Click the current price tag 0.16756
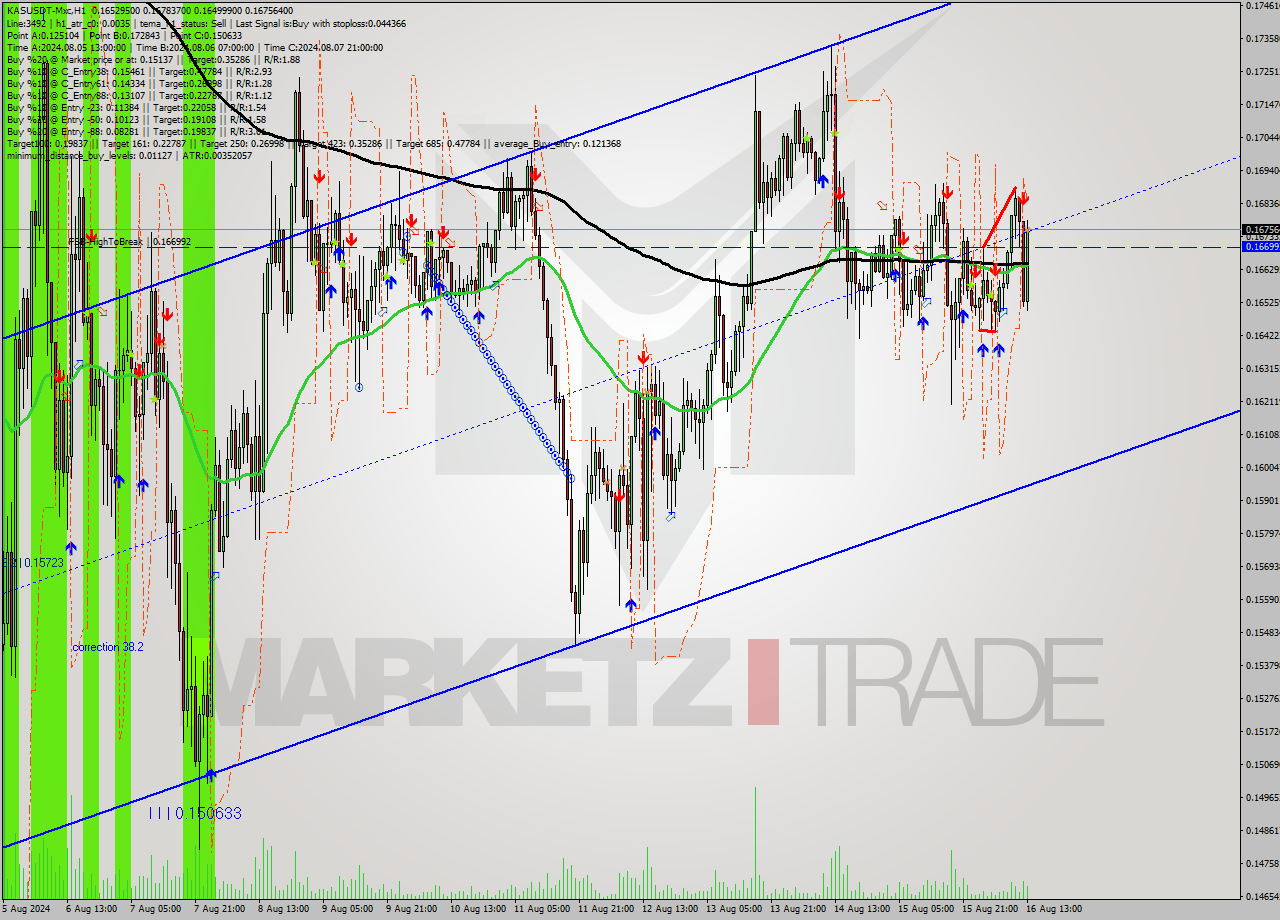The width and height of the screenshot is (1280, 920). pyautogui.click(x=1260, y=229)
